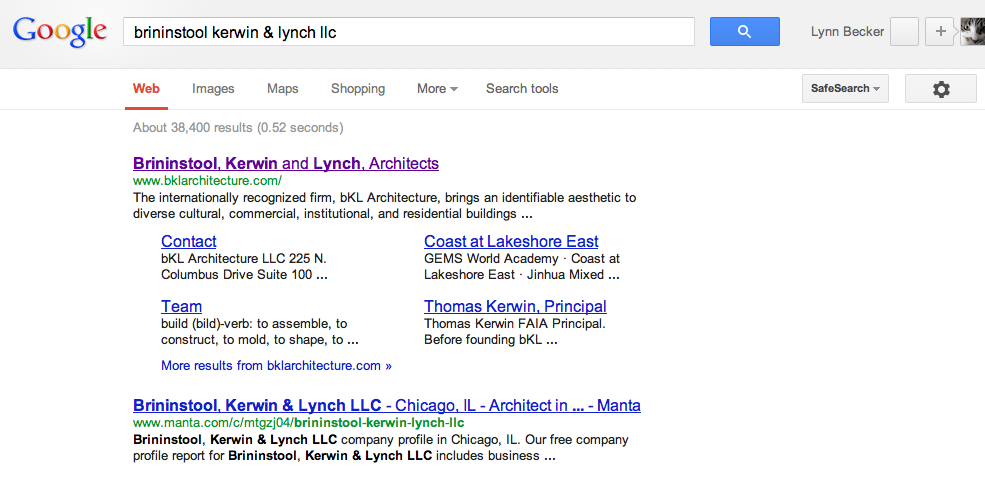985x482 pixels.
Task: Open the Team sitelink
Action: (x=182, y=307)
